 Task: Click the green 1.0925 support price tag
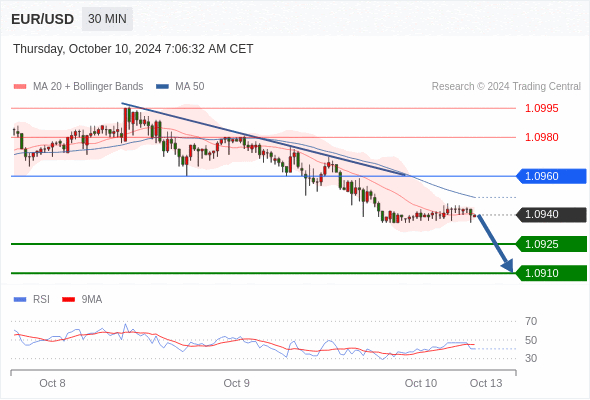click(551, 244)
